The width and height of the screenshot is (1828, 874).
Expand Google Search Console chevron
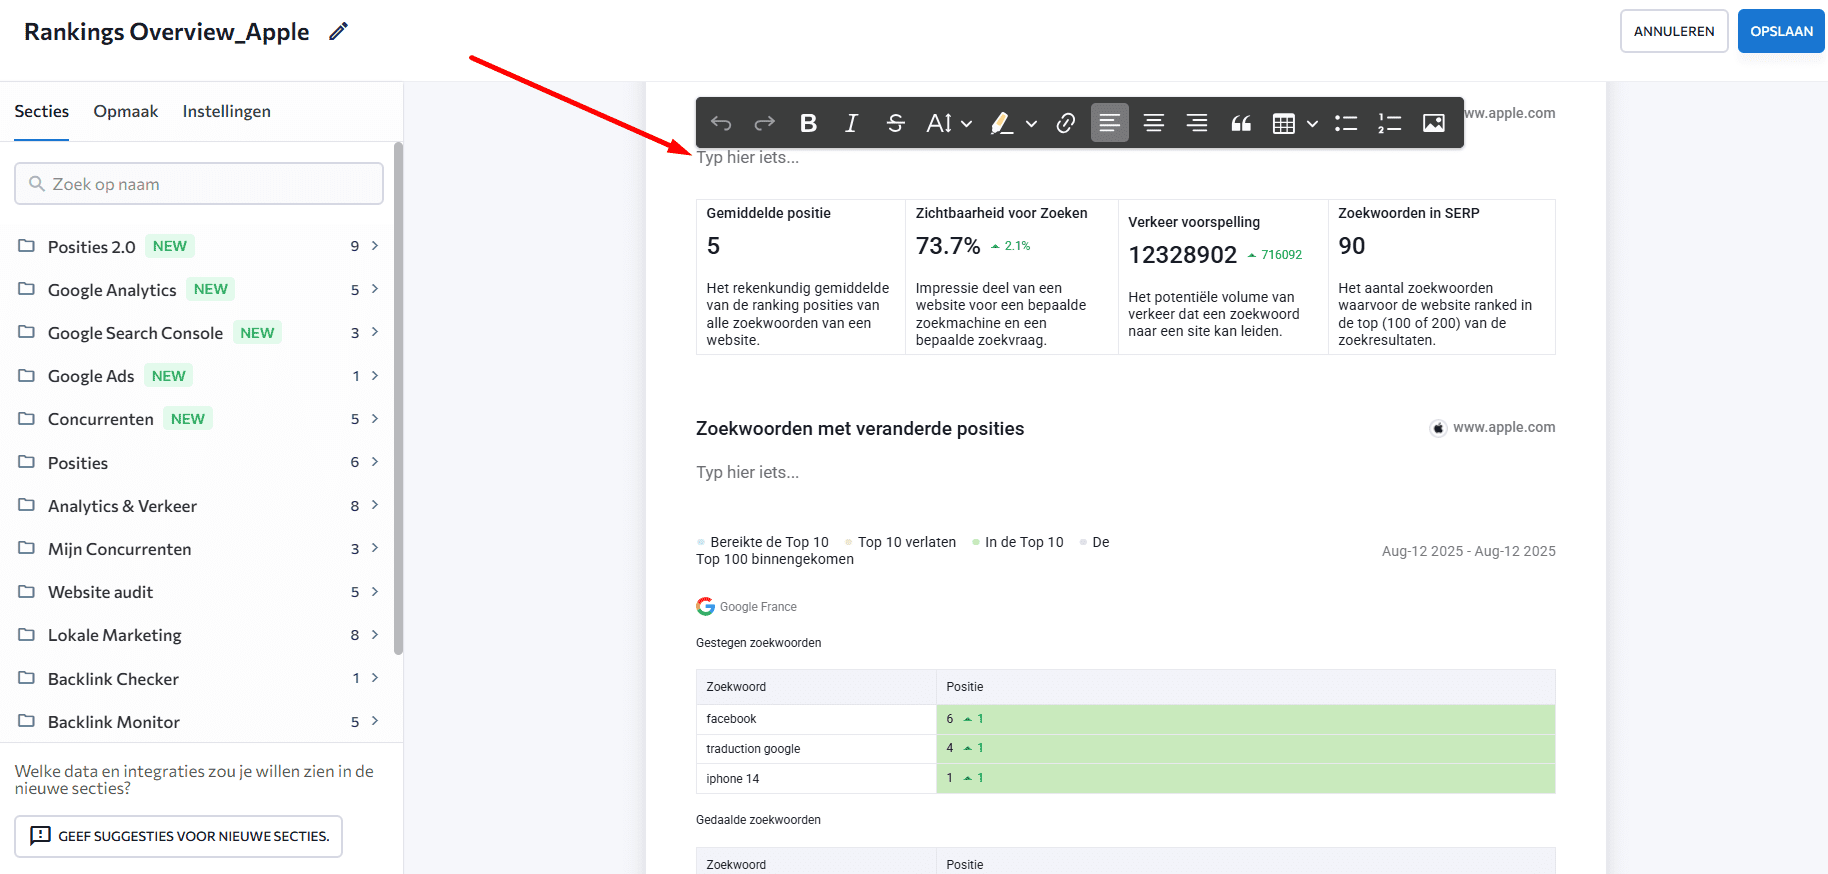tap(375, 332)
